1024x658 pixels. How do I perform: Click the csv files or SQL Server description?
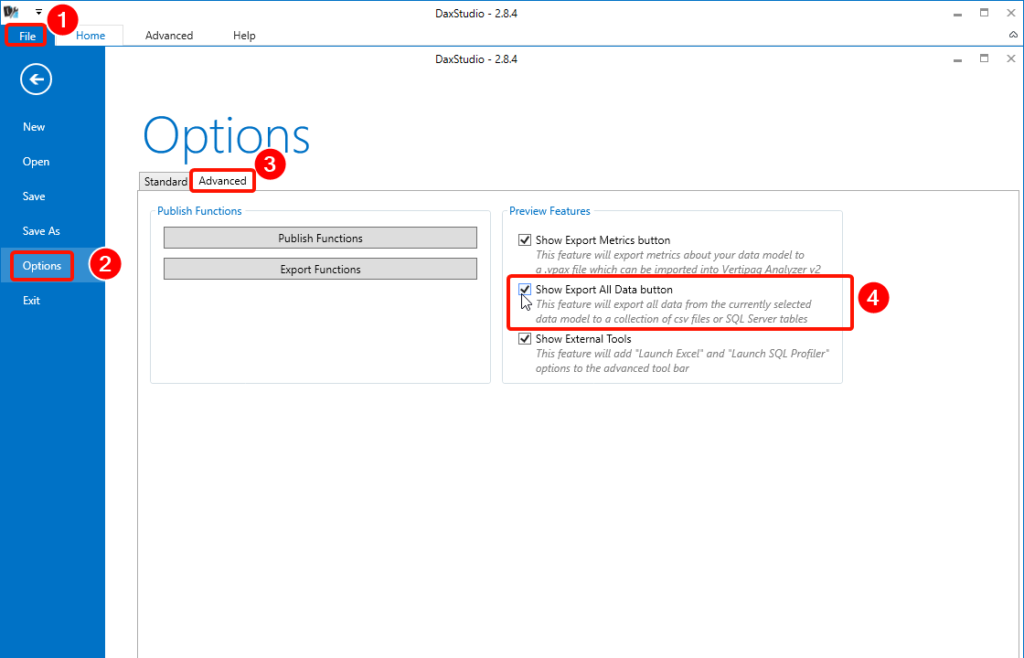click(673, 311)
